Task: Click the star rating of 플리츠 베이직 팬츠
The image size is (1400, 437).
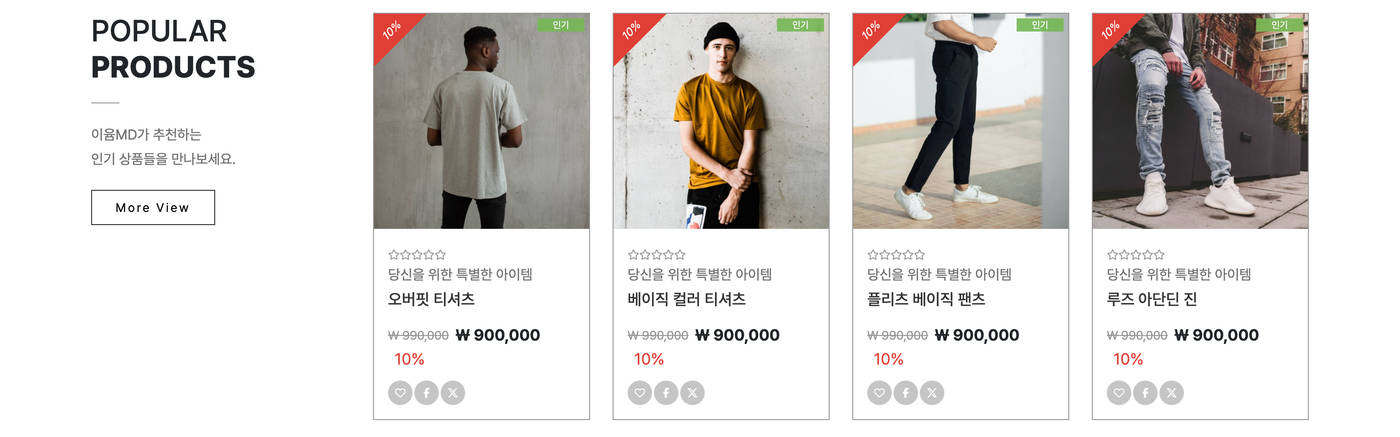Action: tap(897, 255)
